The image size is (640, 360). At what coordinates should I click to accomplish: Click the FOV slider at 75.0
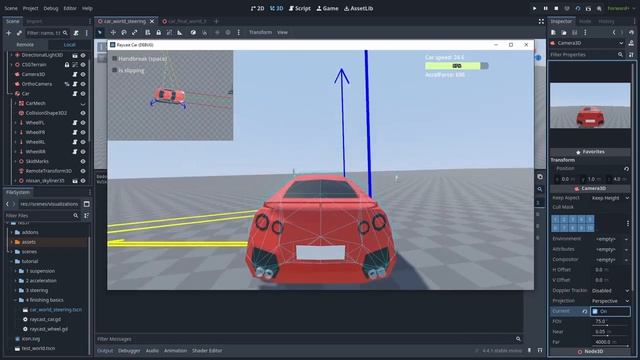[611, 322]
